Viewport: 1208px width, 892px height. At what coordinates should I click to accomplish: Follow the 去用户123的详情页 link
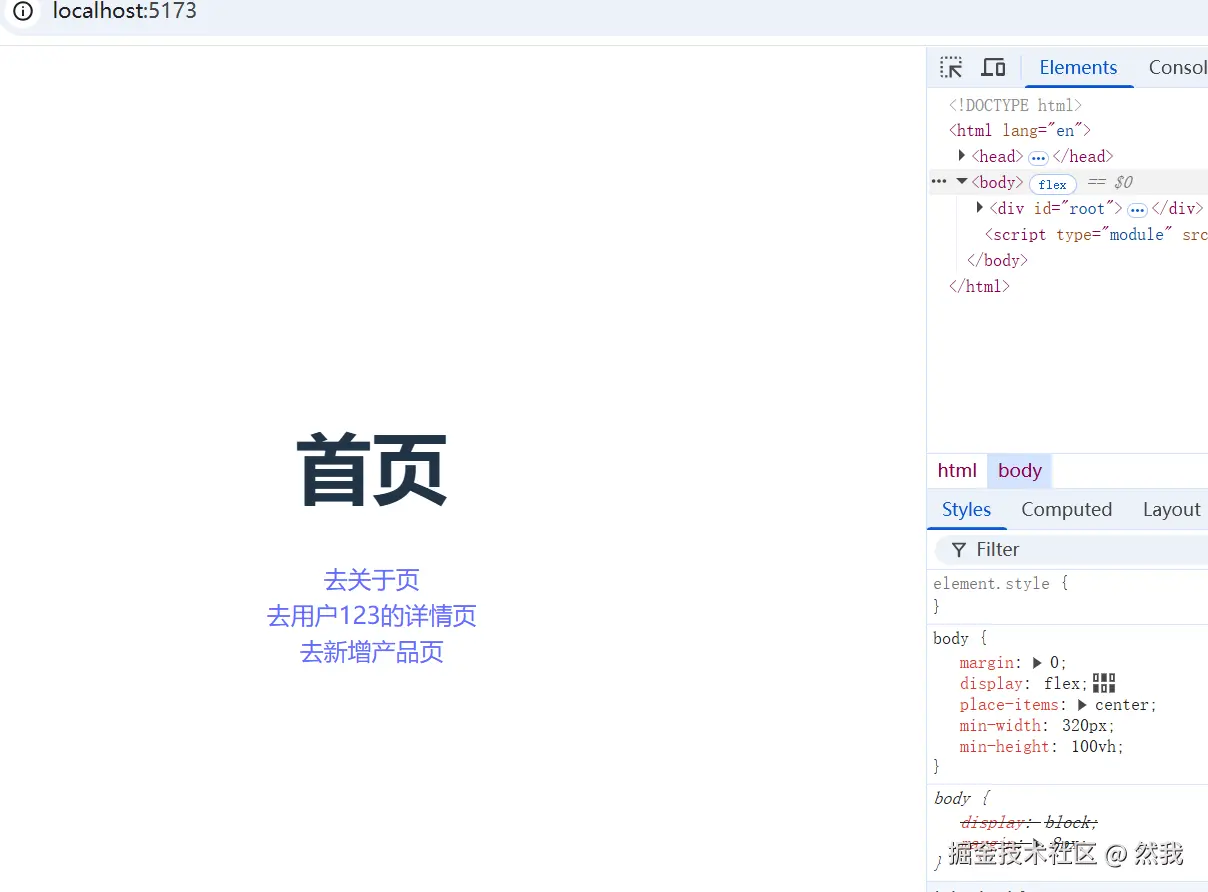tap(372, 615)
